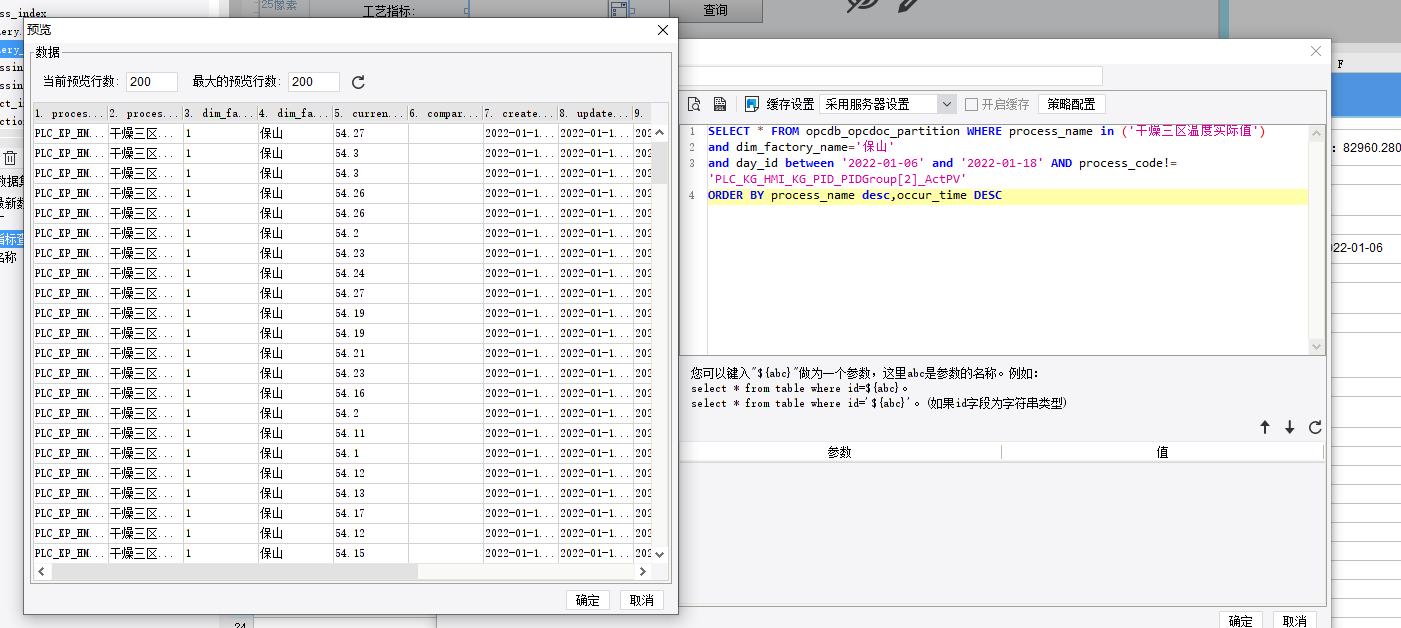Select the cell with value 54.21
This screenshot has width=1401, height=628.
[370, 353]
